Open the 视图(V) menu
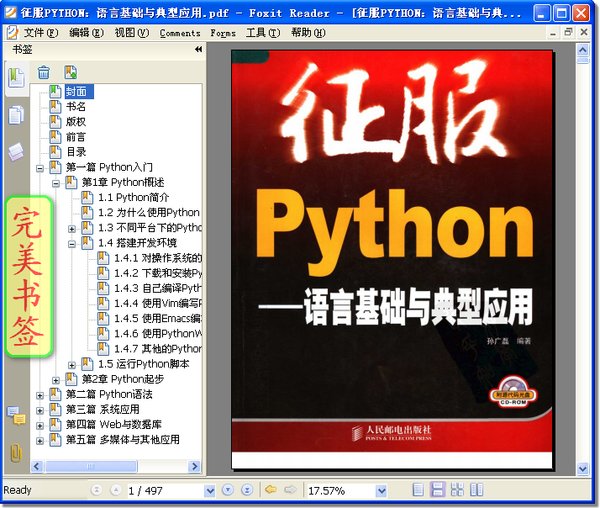 tap(131, 33)
